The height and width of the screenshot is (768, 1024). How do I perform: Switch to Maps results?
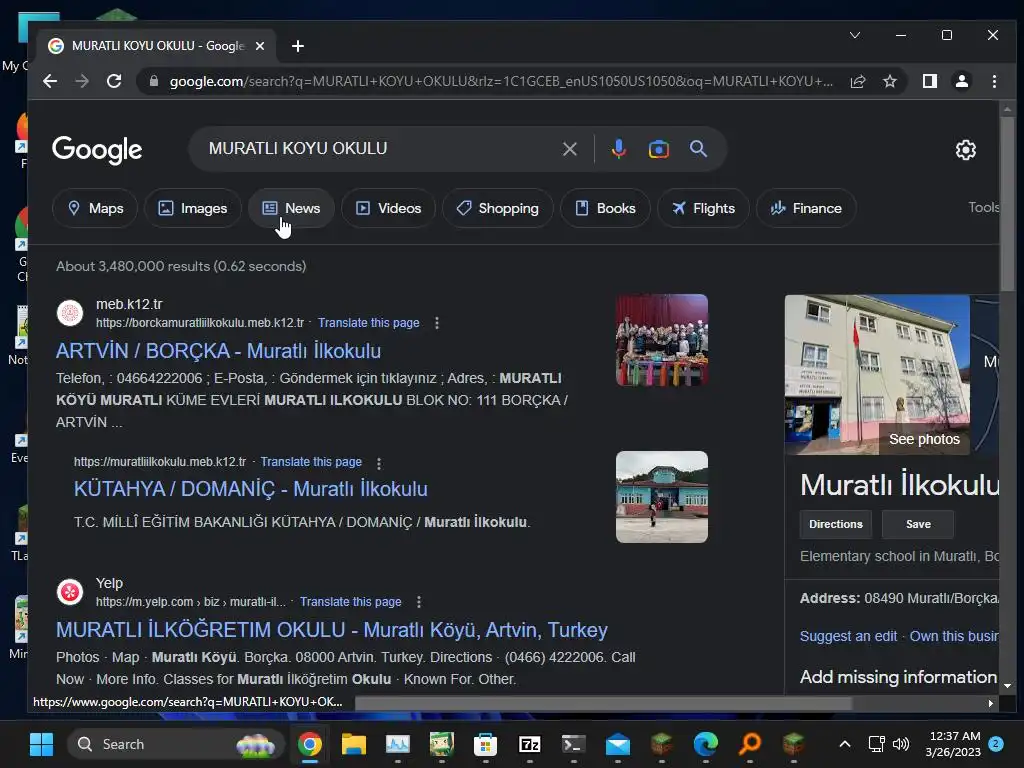pyautogui.click(x=95, y=208)
